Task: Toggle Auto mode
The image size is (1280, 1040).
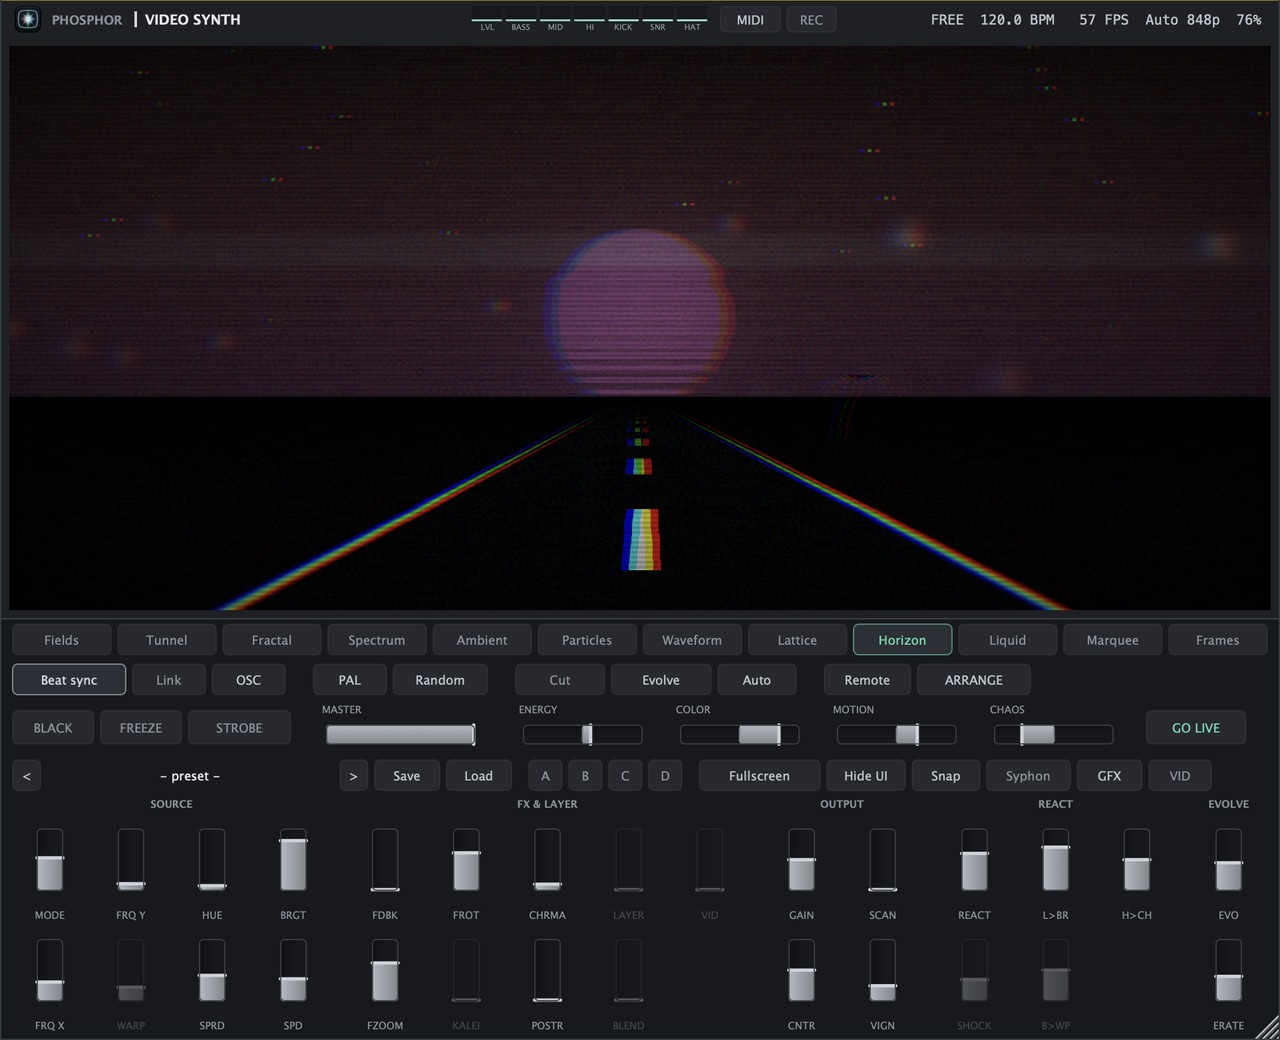Action: 757,680
